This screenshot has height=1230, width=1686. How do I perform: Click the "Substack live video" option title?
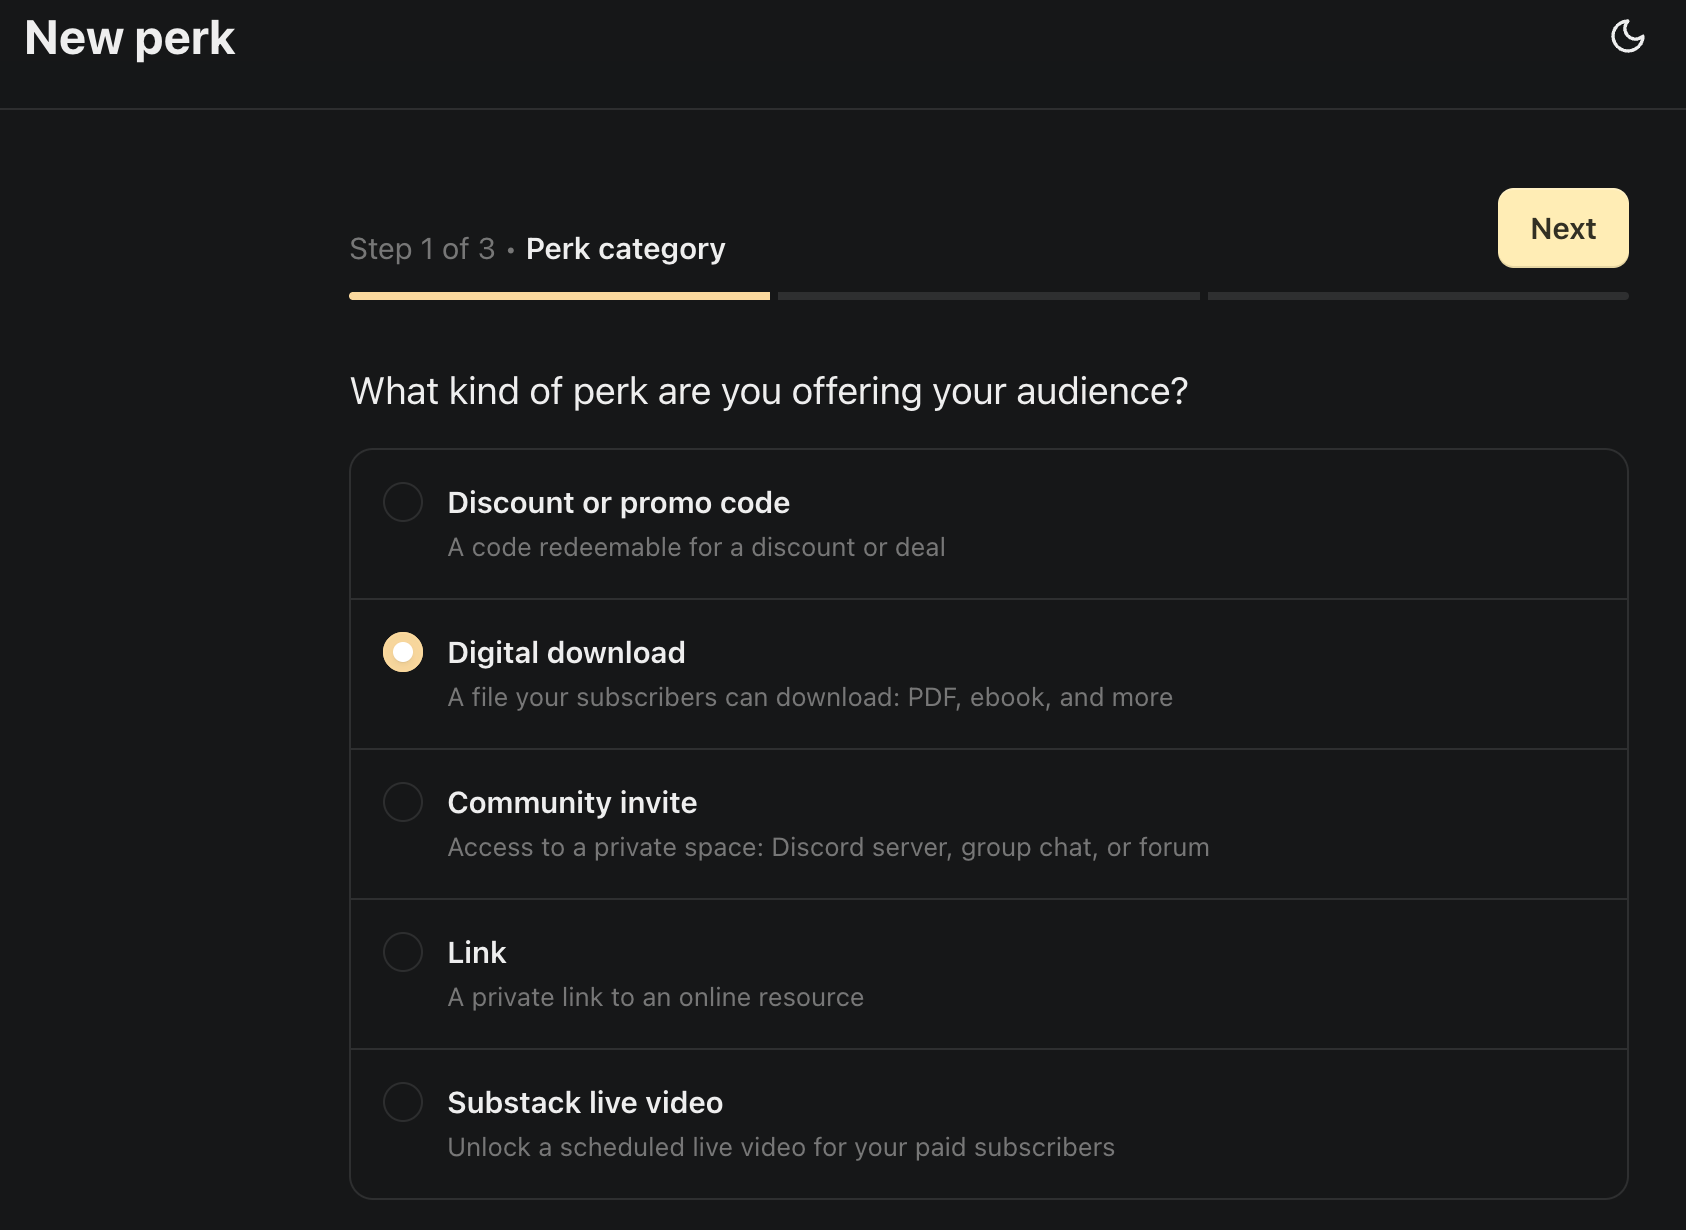585,1102
